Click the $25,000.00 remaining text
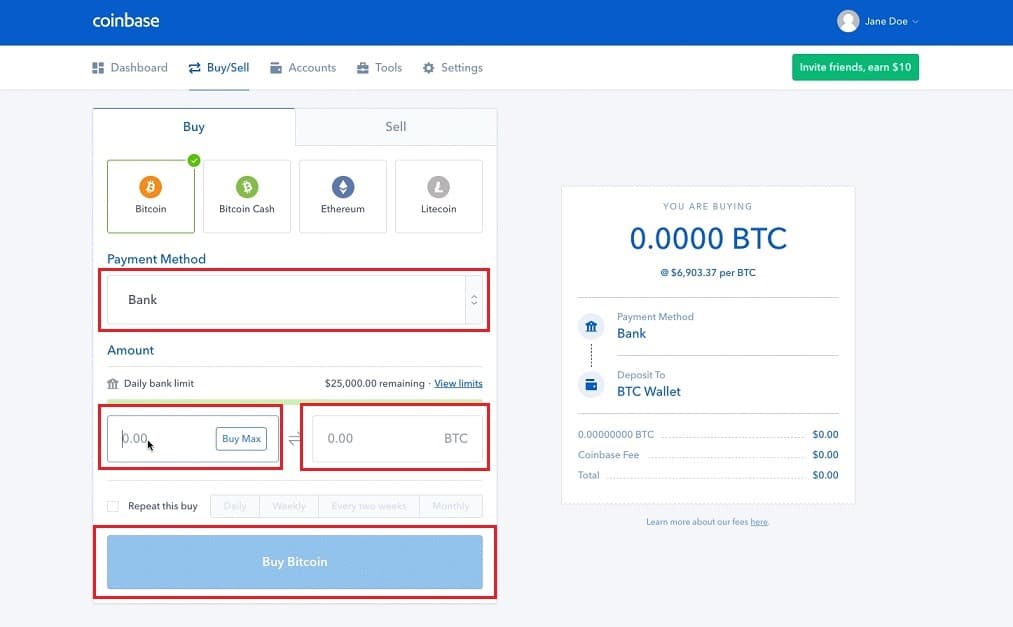The image size is (1013, 627). pos(375,384)
